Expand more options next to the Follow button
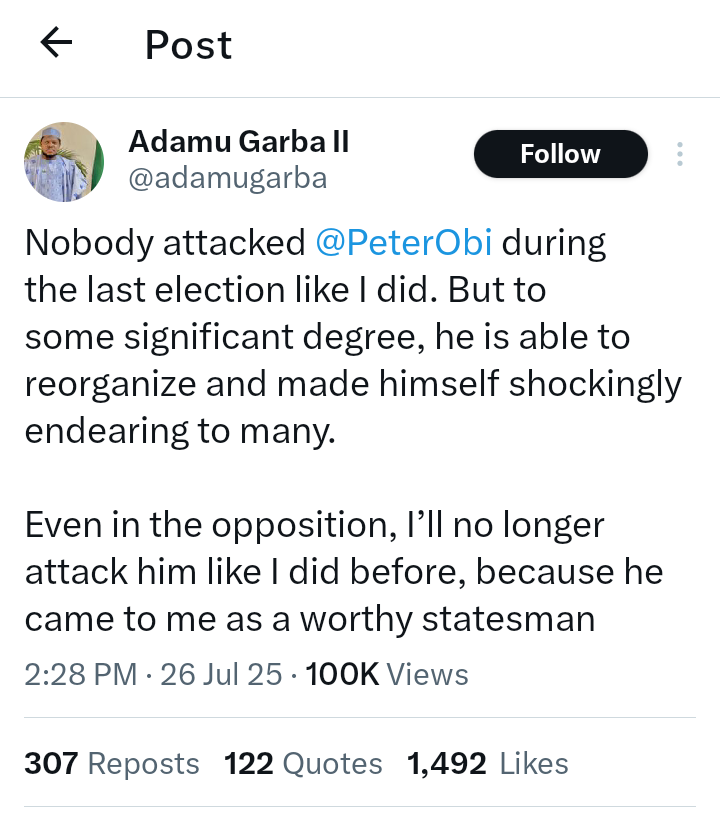The height and width of the screenshot is (824, 720). (679, 153)
